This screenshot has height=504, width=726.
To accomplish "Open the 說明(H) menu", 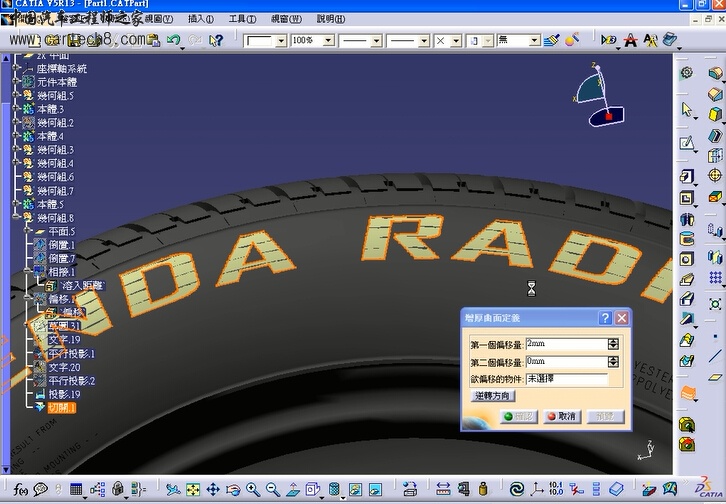I will click(331, 19).
